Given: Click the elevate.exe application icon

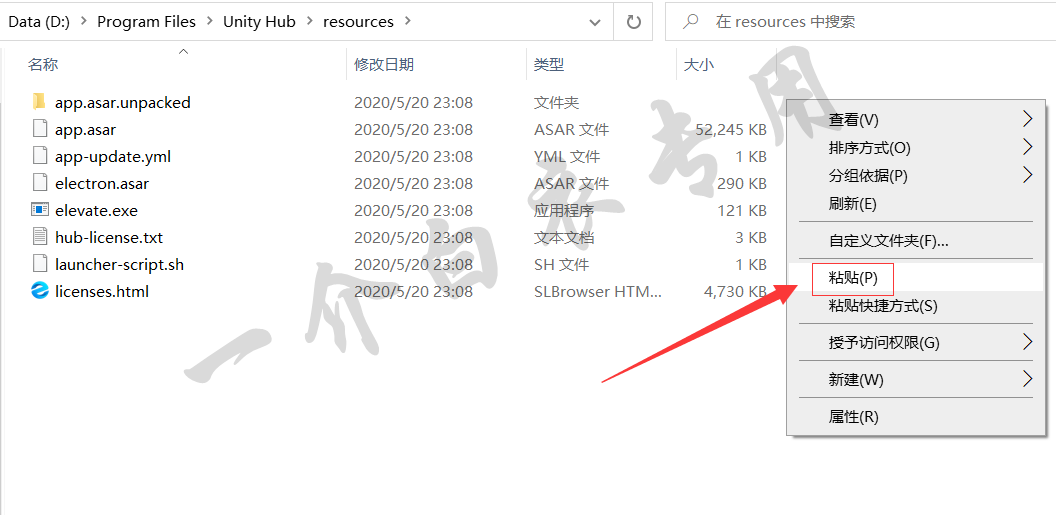Looking at the screenshot, I should (40, 210).
